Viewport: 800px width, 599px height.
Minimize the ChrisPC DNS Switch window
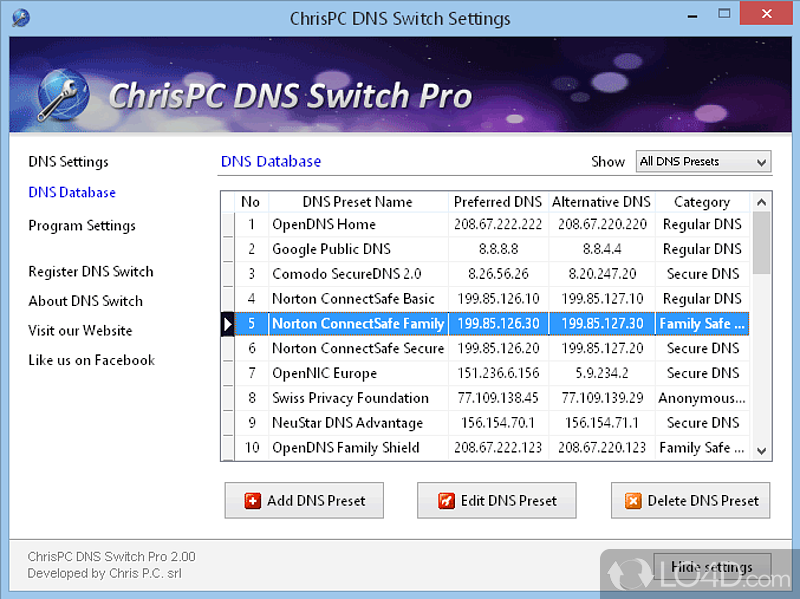[692, 15]
